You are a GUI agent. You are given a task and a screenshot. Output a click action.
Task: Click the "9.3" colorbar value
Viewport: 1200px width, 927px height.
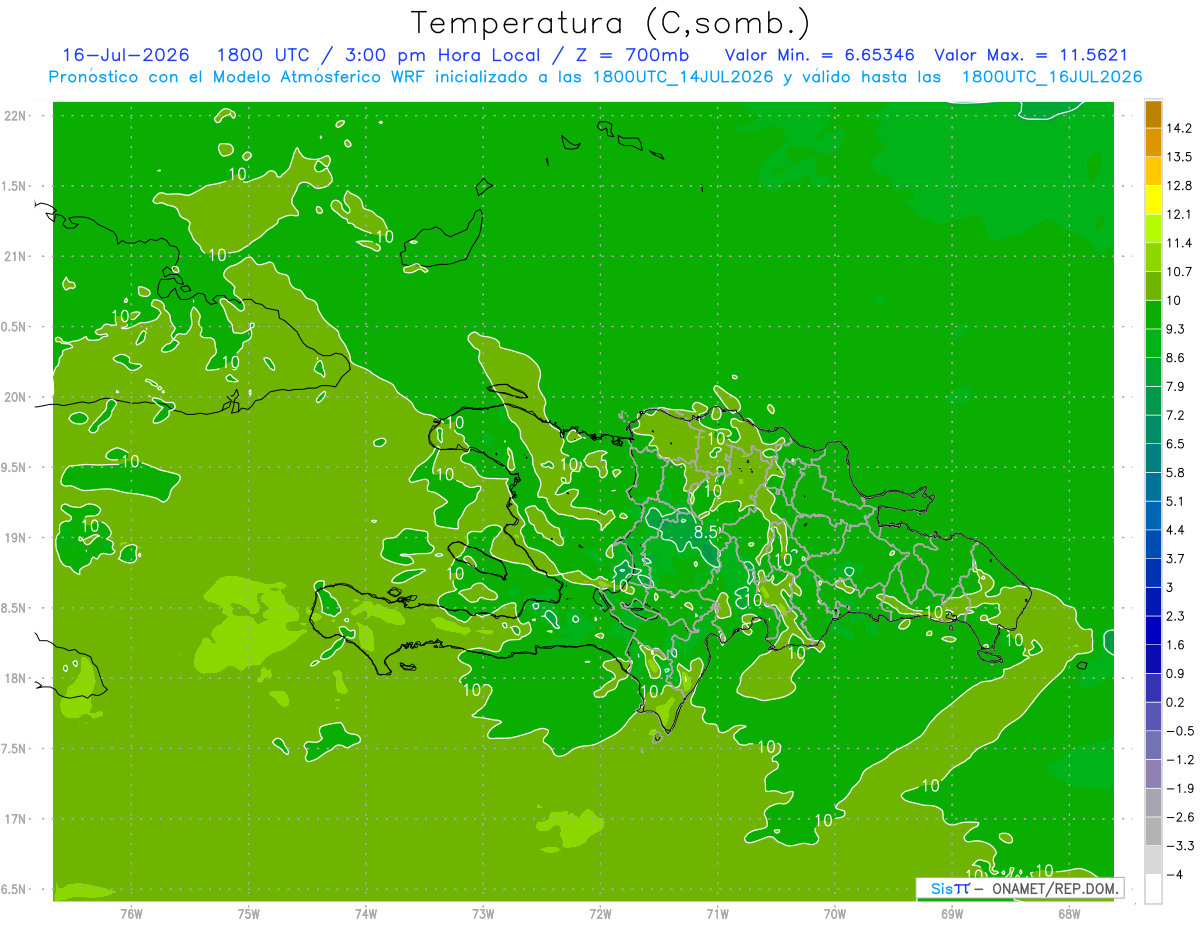pos(1176,329)
